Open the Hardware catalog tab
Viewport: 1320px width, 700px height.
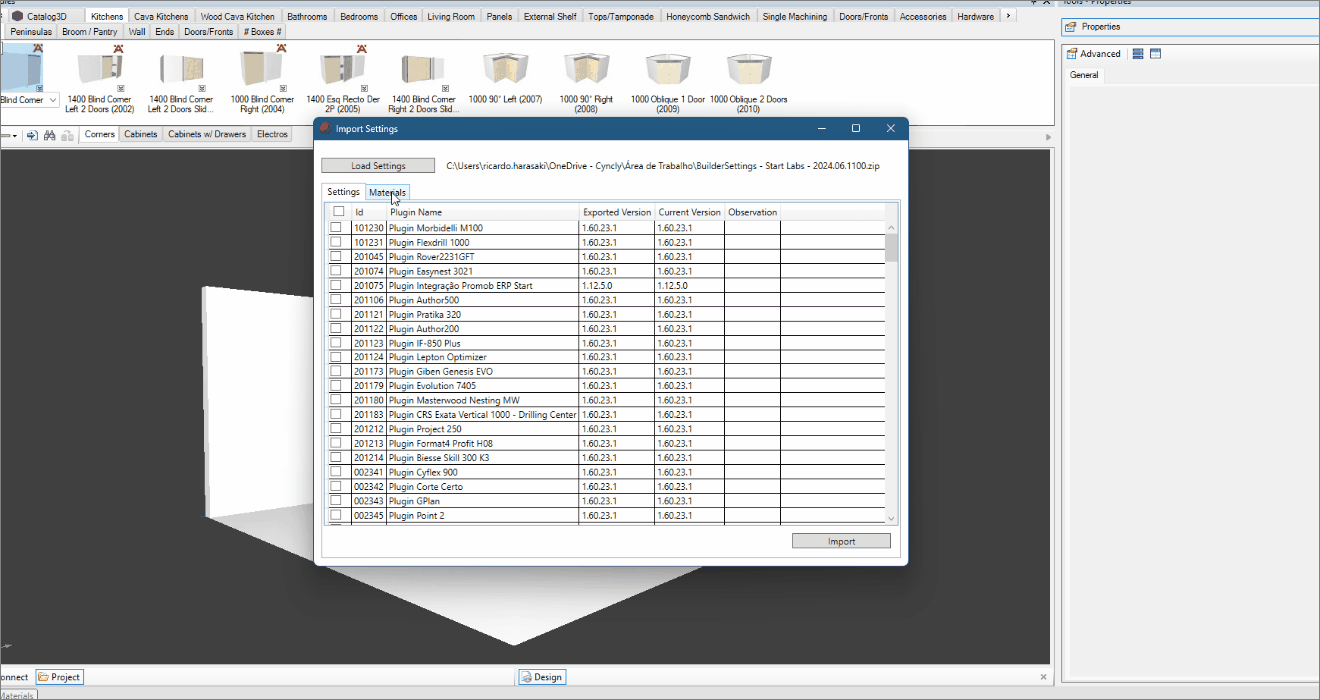[975, 17]
